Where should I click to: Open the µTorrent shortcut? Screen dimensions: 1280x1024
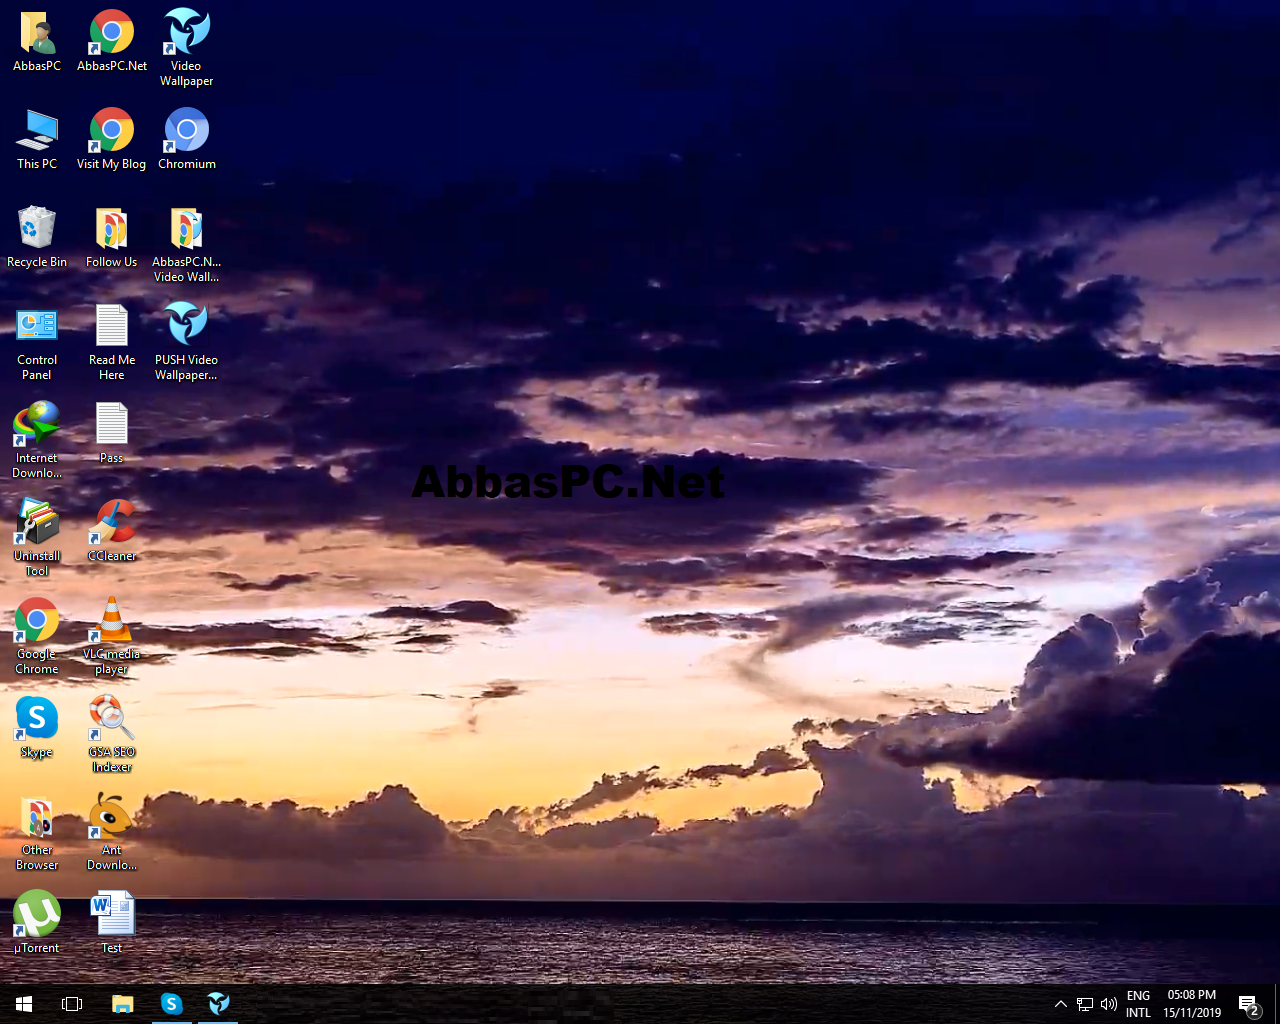(x=37, y=922)
